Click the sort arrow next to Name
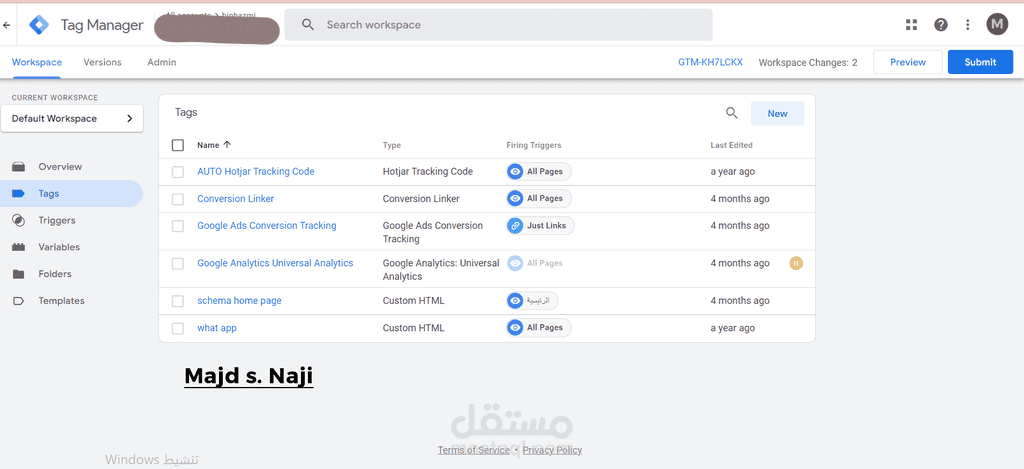Image resolution: width=1024 pixels, height=469 pixels. [227, 145]
